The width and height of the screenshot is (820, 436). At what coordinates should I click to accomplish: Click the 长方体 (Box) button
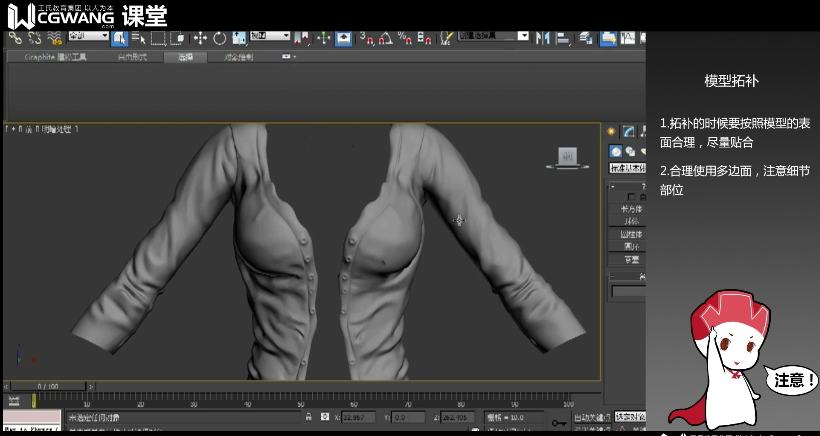click(x=630, y=208)
